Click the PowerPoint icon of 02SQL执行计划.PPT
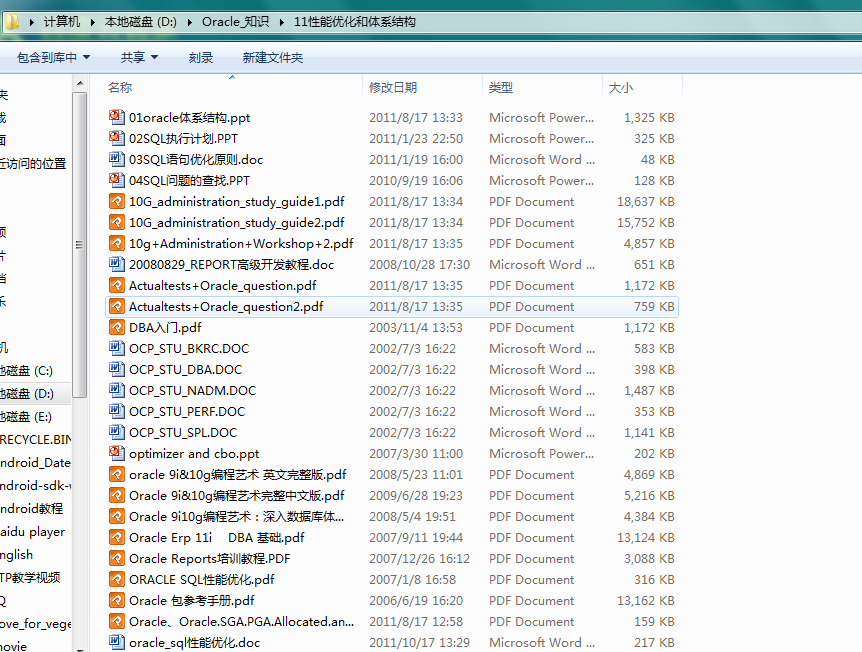862x652 pixels. pyautogui.click(x=117, y=138)
